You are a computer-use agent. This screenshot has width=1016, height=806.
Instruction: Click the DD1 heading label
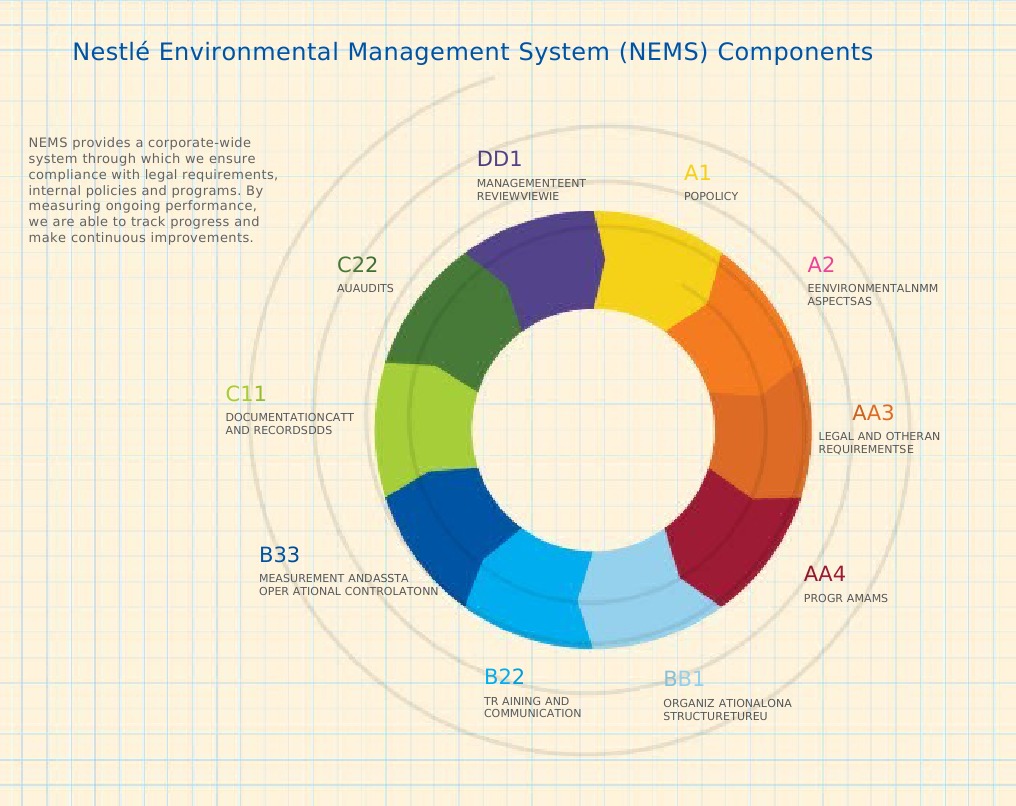(499, 159)
